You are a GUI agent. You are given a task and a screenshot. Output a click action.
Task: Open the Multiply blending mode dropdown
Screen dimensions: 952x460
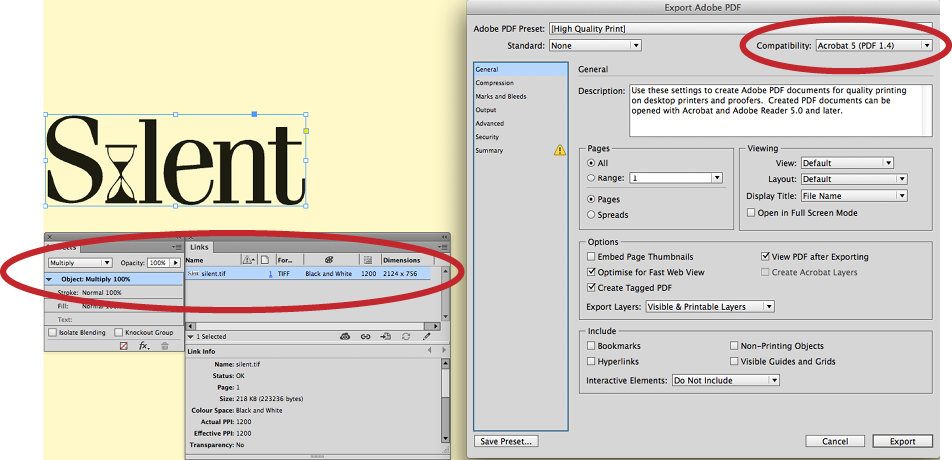coord(80,263)
